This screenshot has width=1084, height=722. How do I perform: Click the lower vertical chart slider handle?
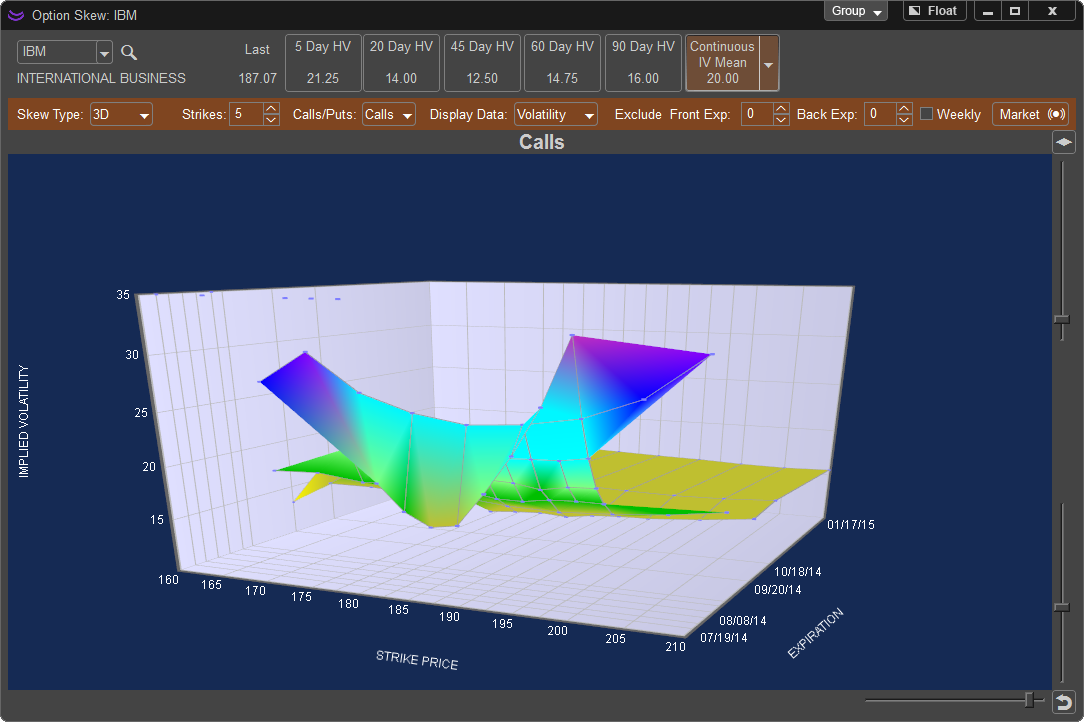(1062, 607)
